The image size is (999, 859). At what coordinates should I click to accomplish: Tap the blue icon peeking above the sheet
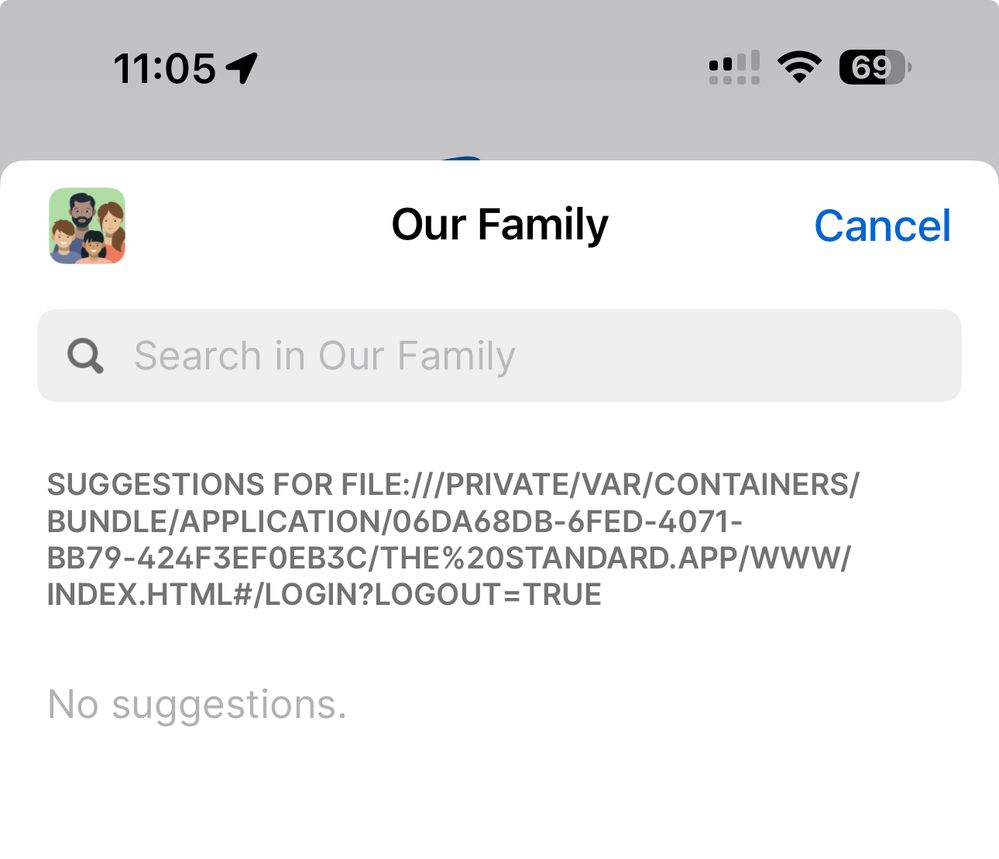[462, 157]
